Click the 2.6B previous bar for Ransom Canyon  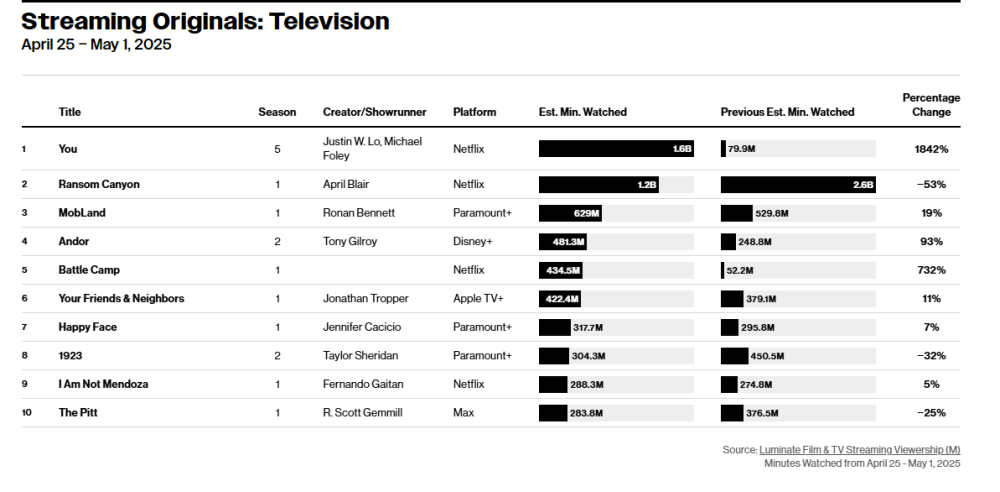[x=798, y=184]
